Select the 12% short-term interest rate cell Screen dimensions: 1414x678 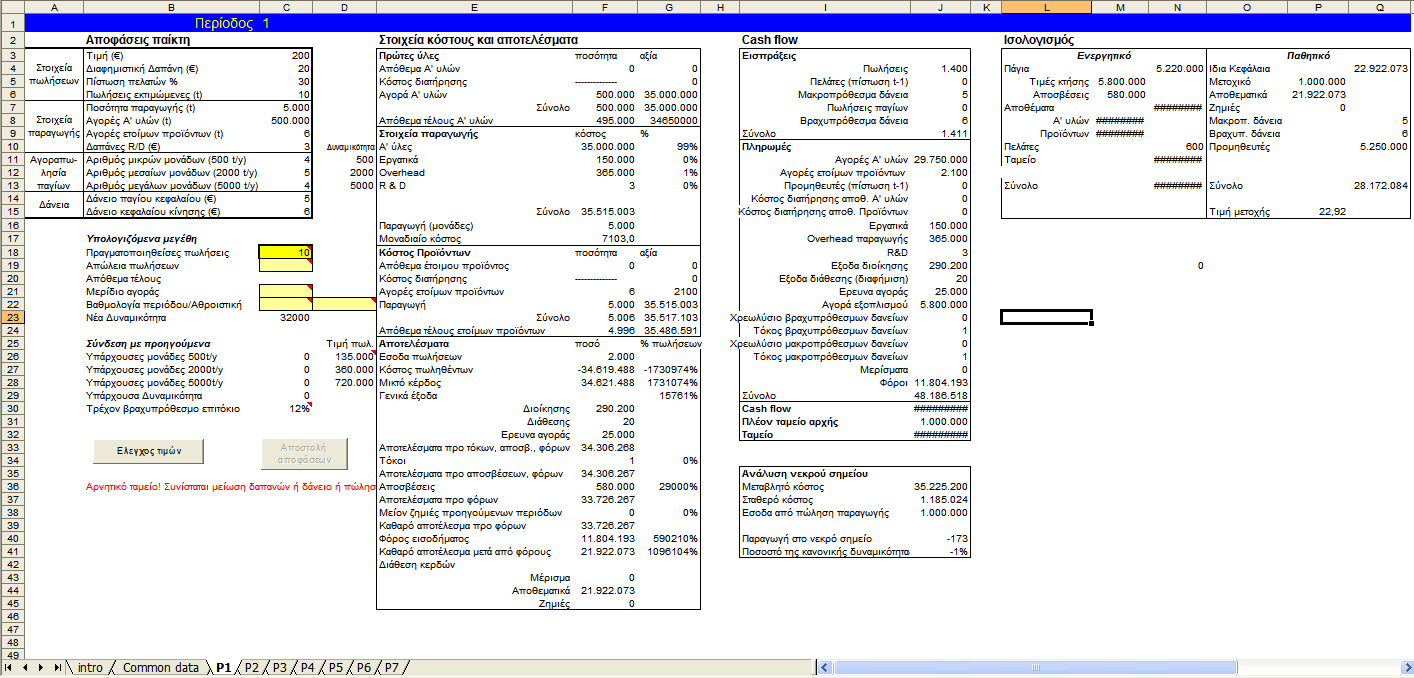tap(299, 409)
